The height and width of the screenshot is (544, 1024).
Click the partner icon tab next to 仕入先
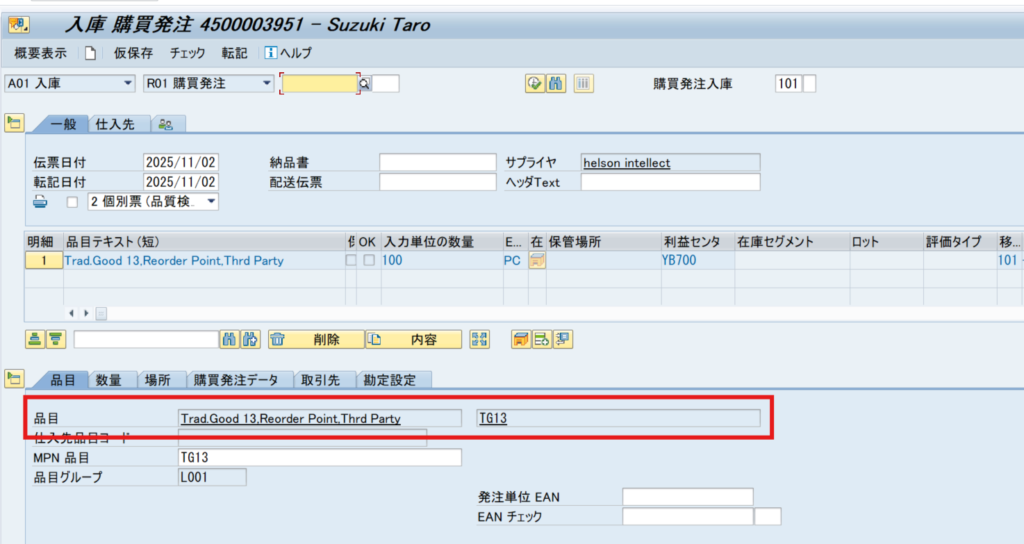click(166, 124)
